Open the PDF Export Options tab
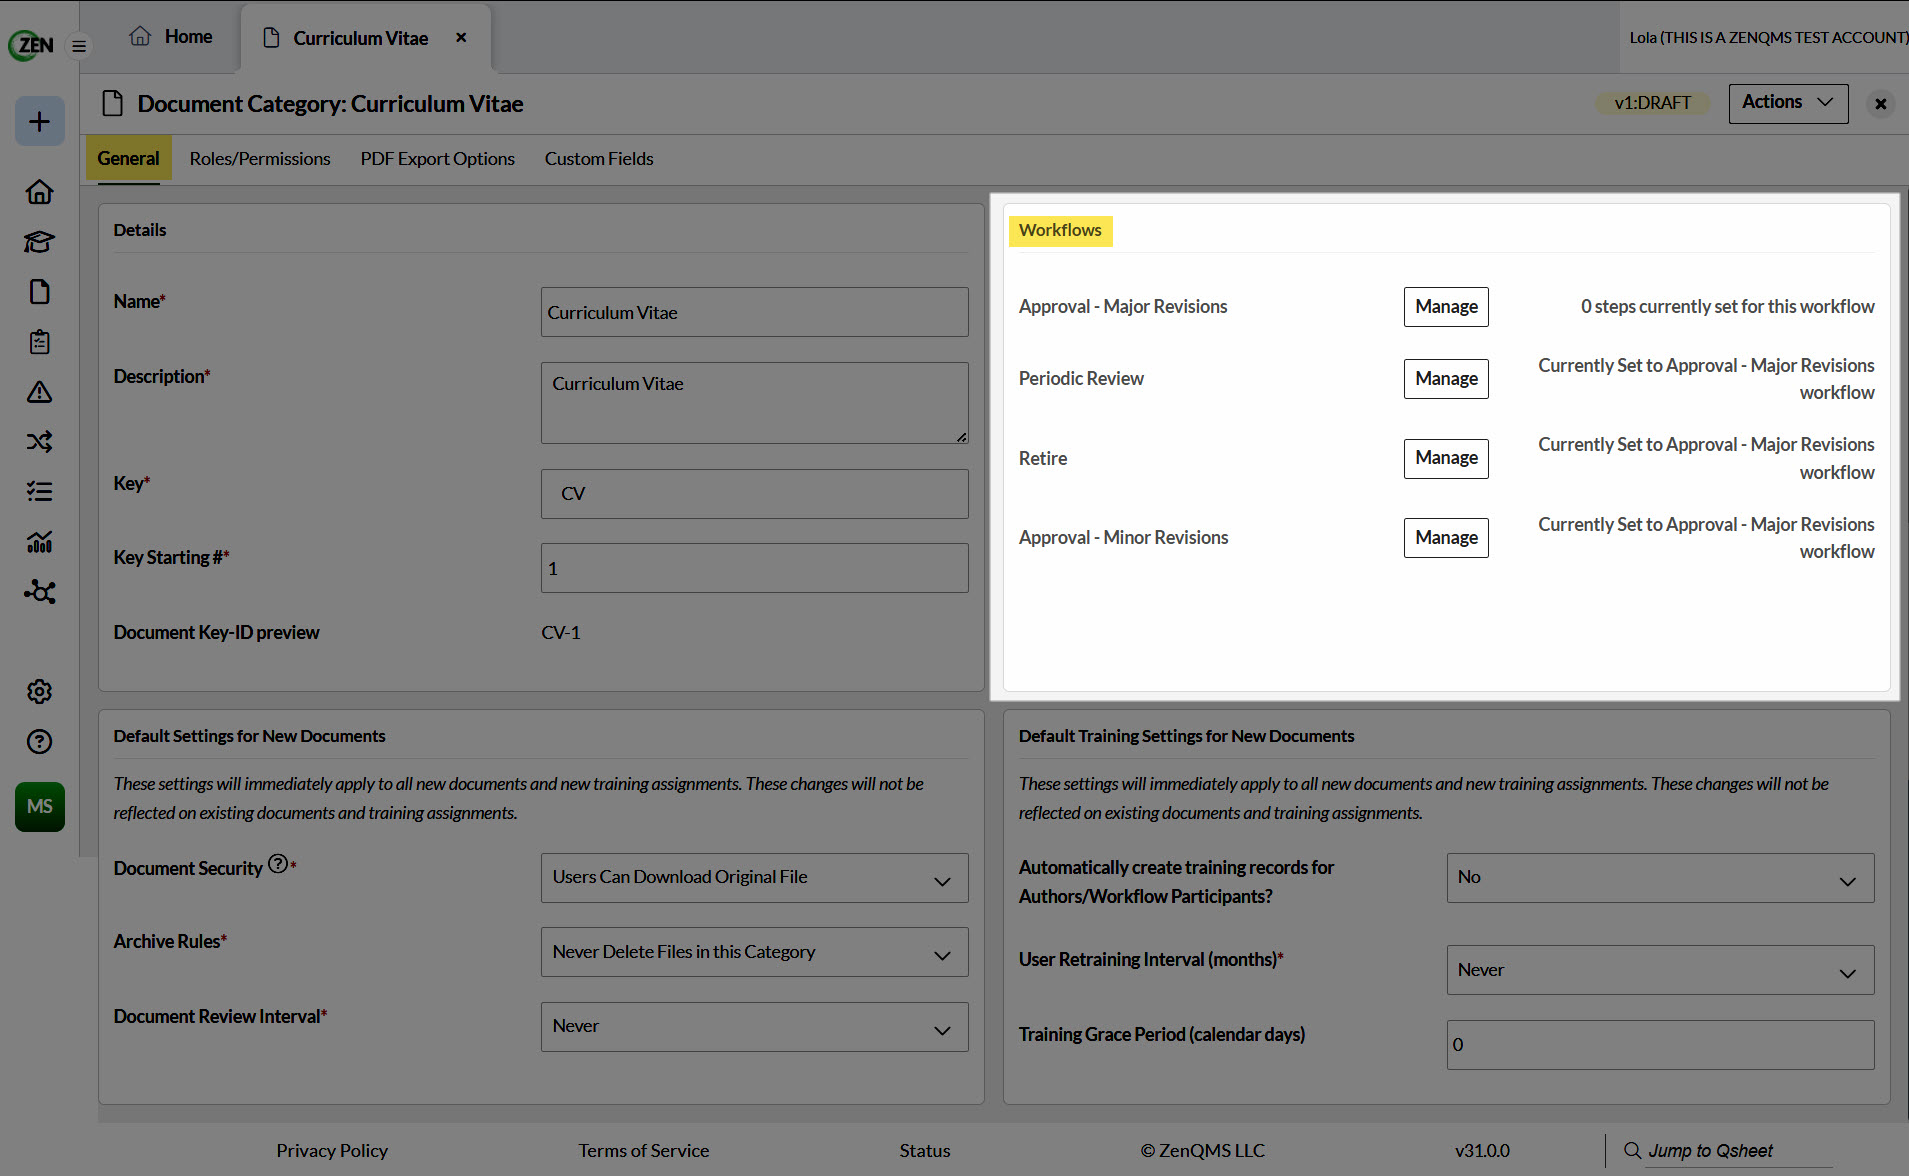 point(437,159)
